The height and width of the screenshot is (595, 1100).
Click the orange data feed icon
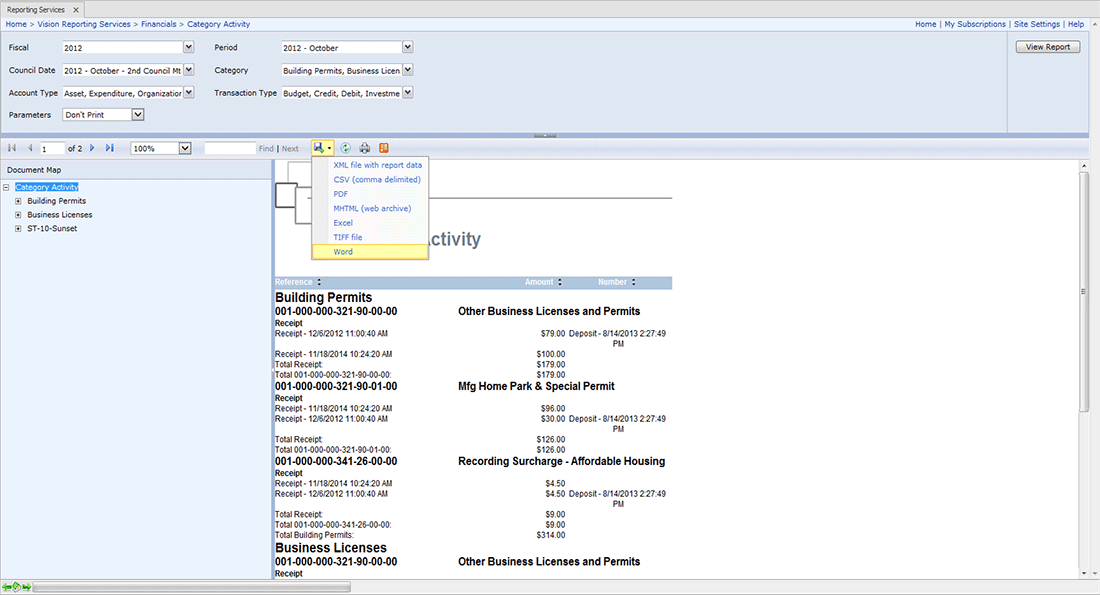[x=384, y=148]
